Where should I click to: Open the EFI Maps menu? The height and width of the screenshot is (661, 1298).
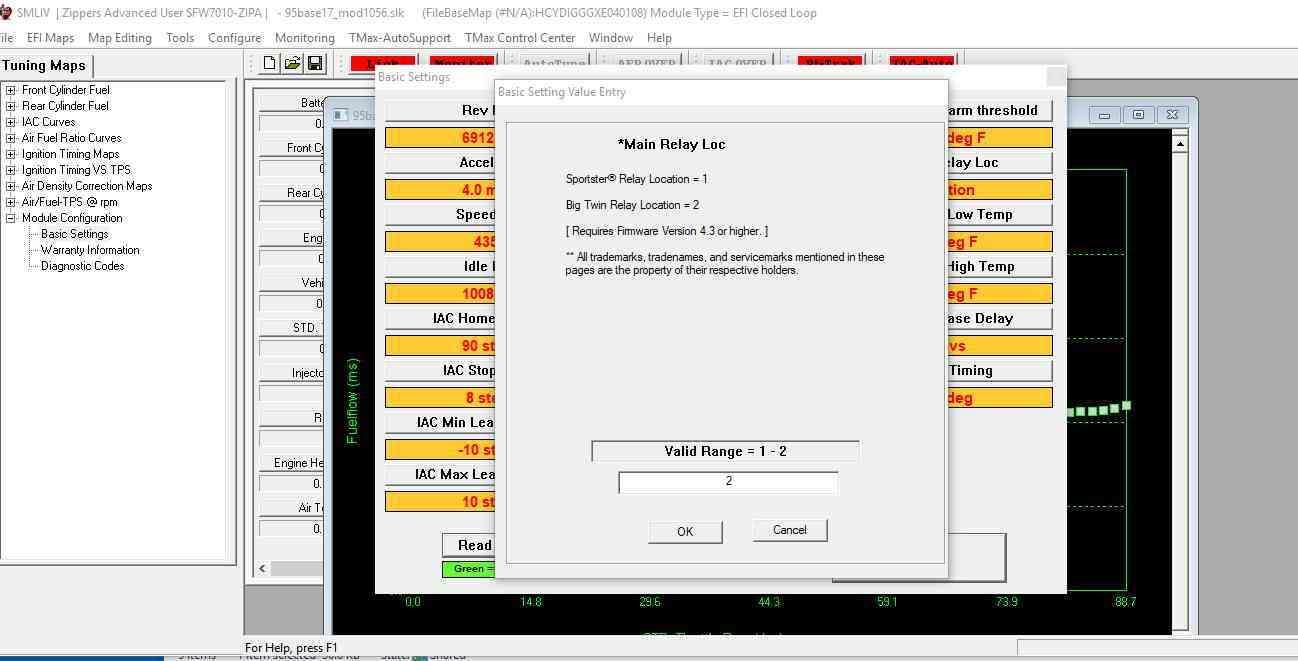tap(50, 38)
